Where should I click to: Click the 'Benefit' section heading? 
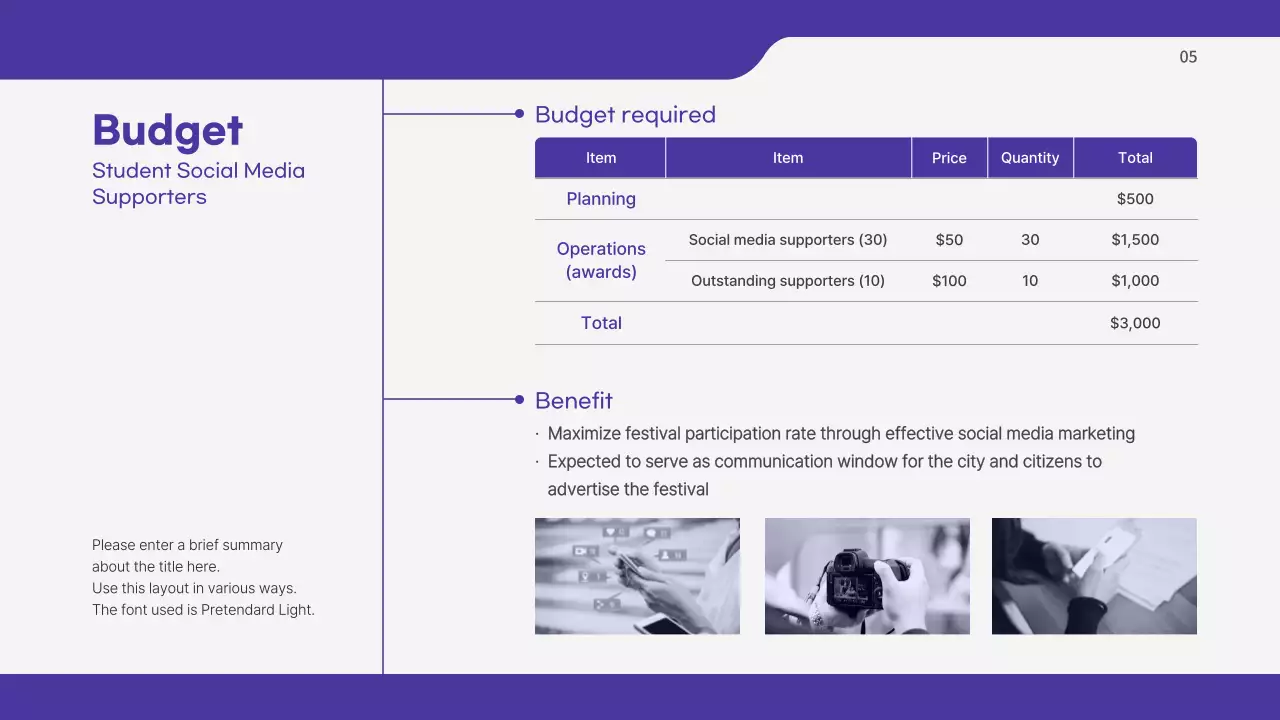574,401
